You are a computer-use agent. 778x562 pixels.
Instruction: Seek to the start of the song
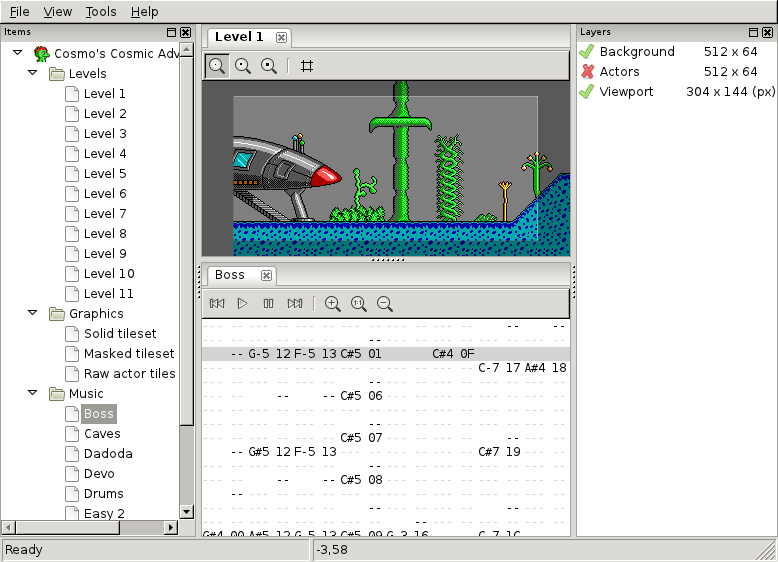coord(217,304)
